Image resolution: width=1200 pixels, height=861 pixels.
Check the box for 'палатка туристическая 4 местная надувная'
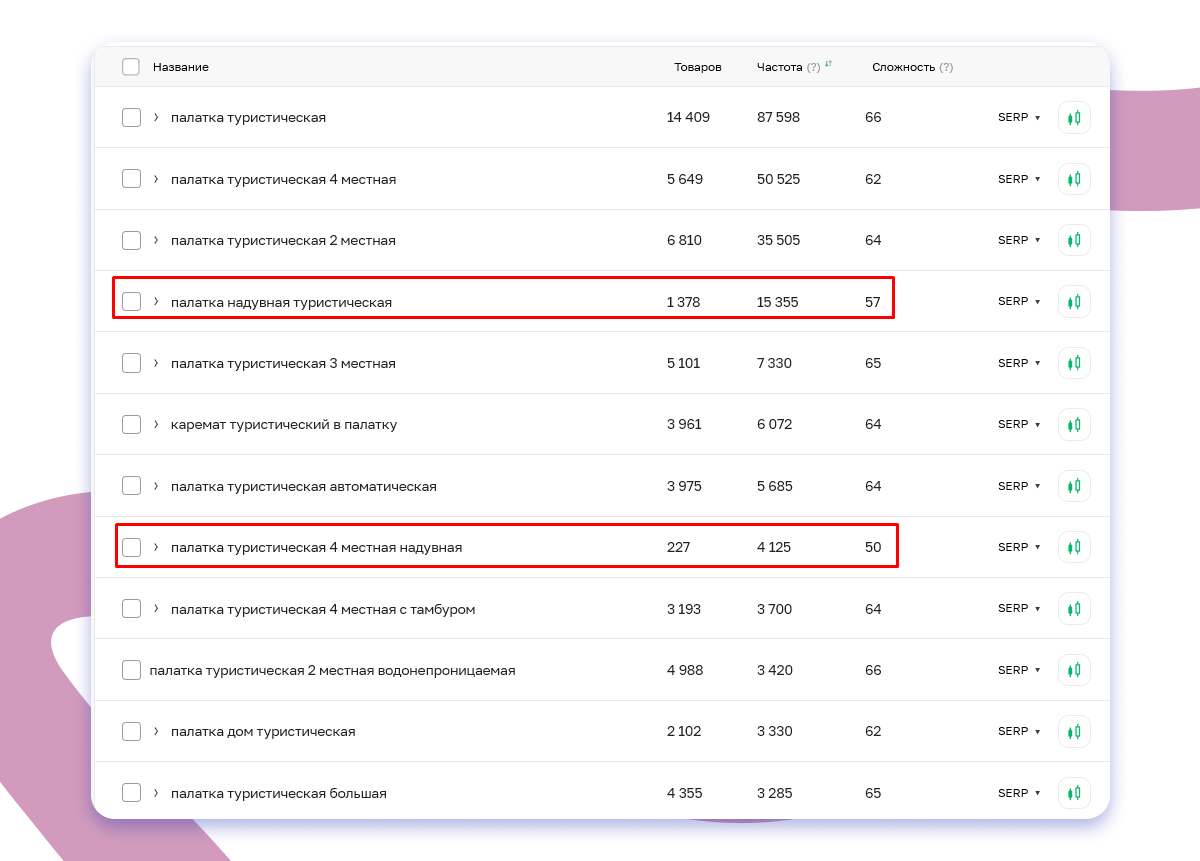(x=131, y=547)
